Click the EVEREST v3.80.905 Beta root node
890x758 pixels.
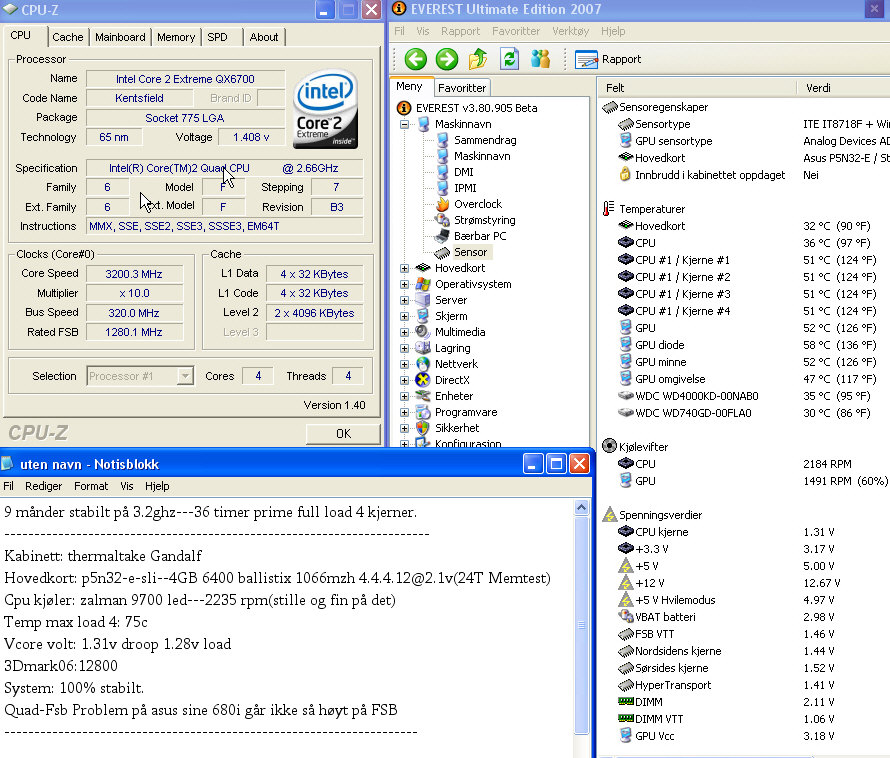pos(476,108)
